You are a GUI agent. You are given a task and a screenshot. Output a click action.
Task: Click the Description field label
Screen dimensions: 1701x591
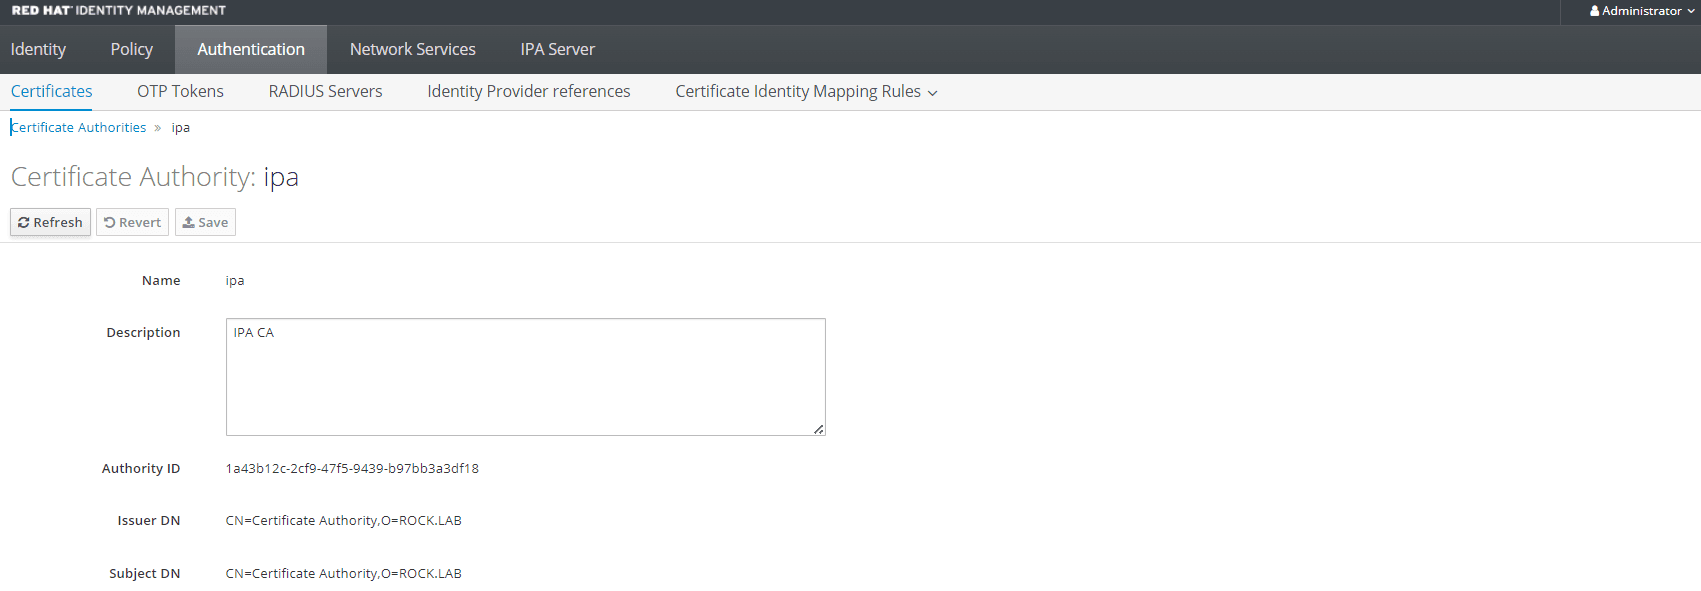pyautogui.click(x=143, y=332)
